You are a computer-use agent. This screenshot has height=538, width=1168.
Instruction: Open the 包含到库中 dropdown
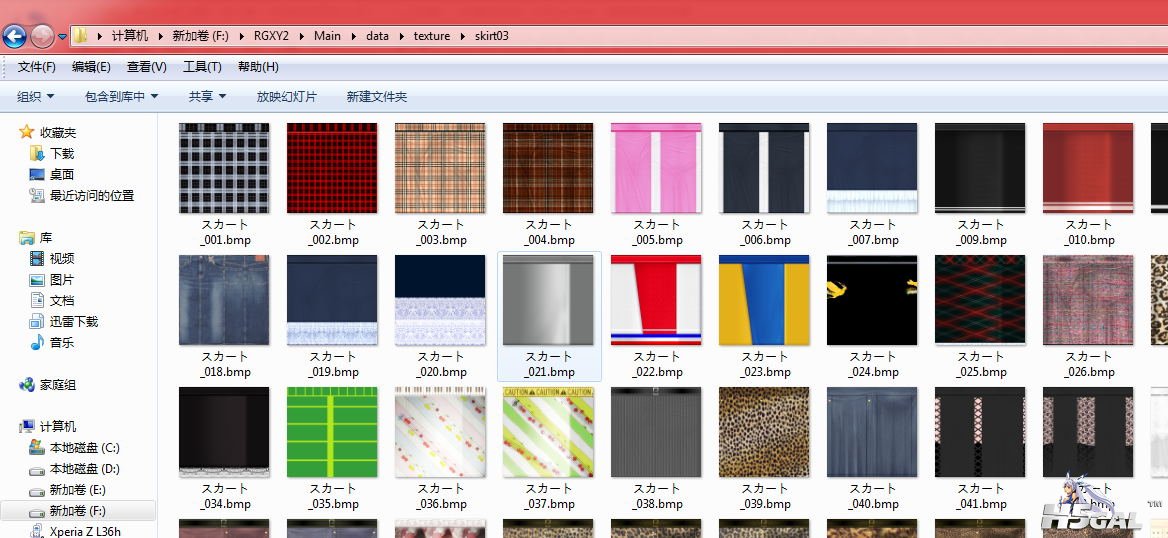tap(121, 97)
